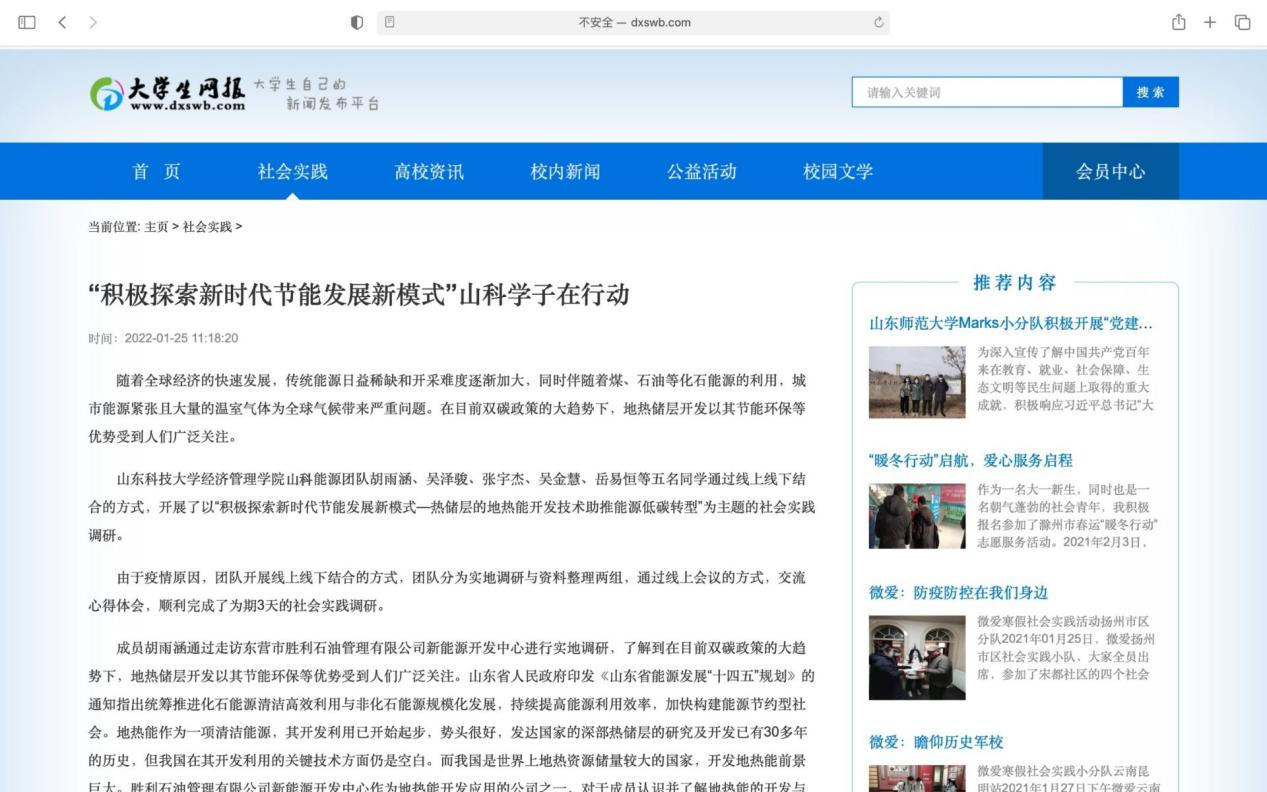Switch to the 高校资讯 tab
The width and height of the screenshot is (1267, 792).
click(x=429, y=171)
